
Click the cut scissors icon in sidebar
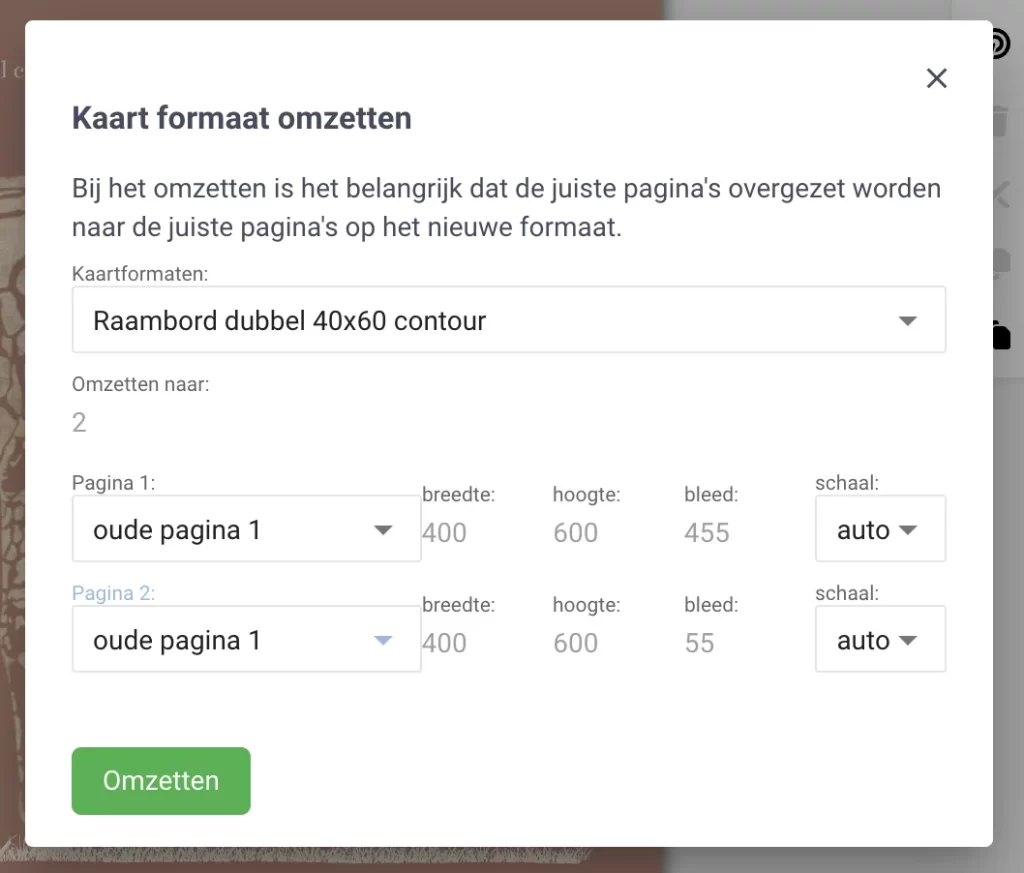click(1001, 192)
